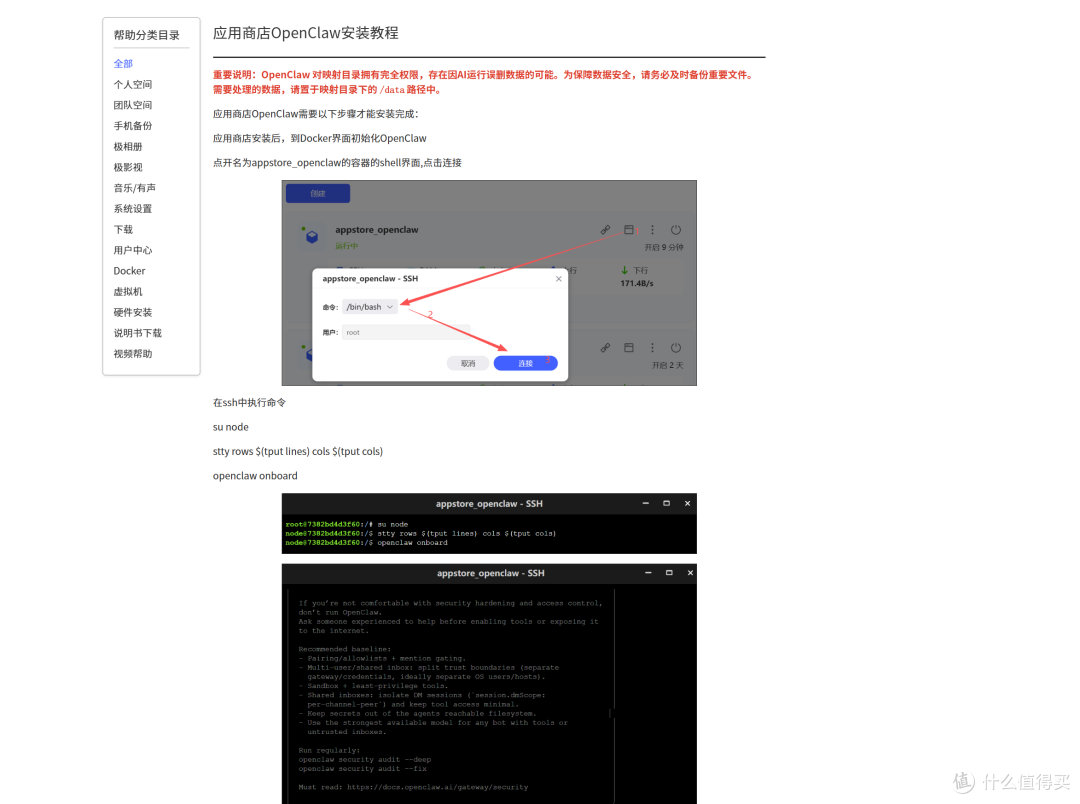The image size is (1080, 804).
Task: Click the appstore_openclaw container name
Action: click(x=377, y=229)
